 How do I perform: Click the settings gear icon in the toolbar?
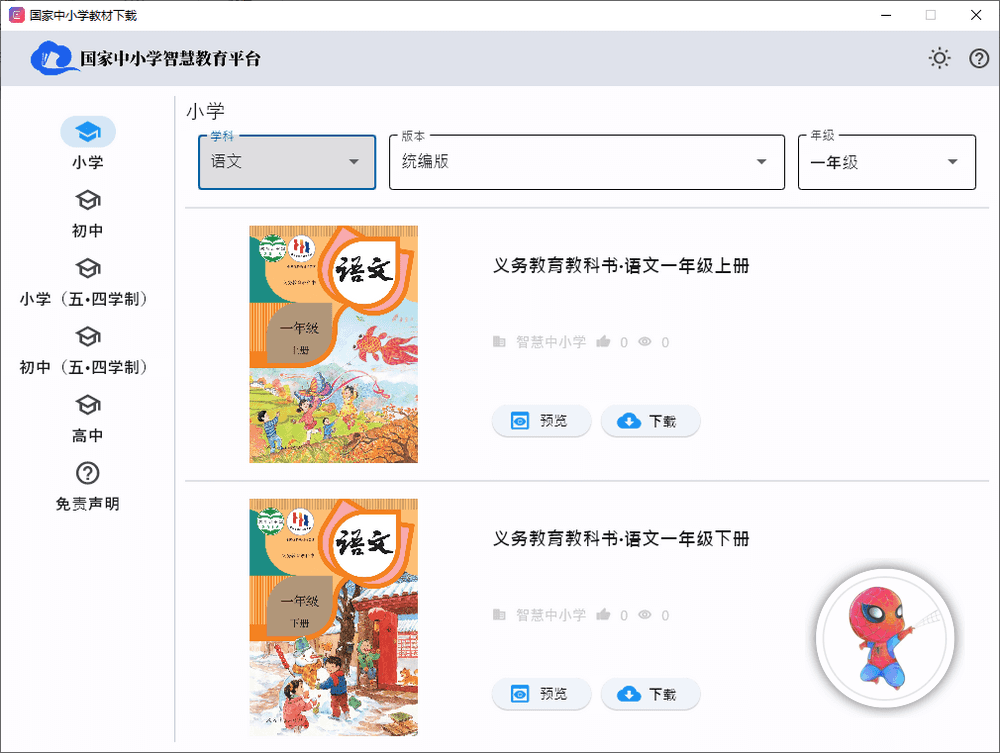pyautogui.click(x=939, y=58)
